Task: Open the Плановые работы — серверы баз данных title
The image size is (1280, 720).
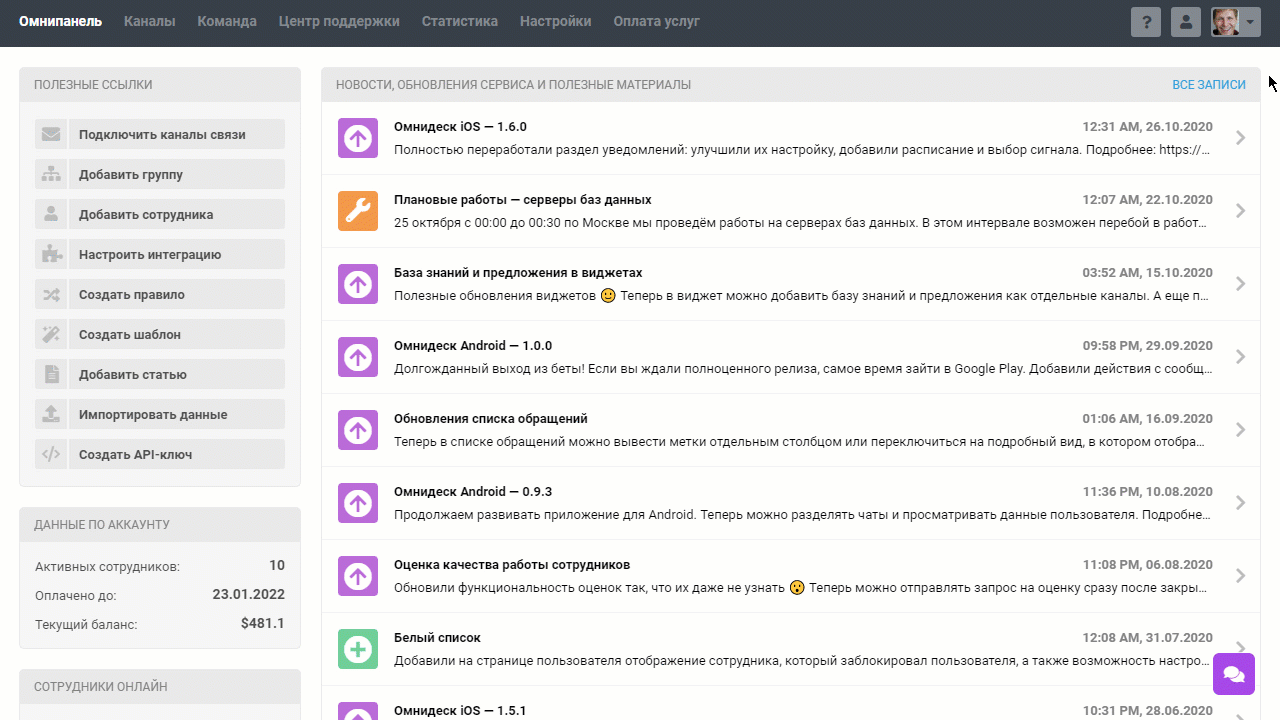Action: tap(523, 200)
